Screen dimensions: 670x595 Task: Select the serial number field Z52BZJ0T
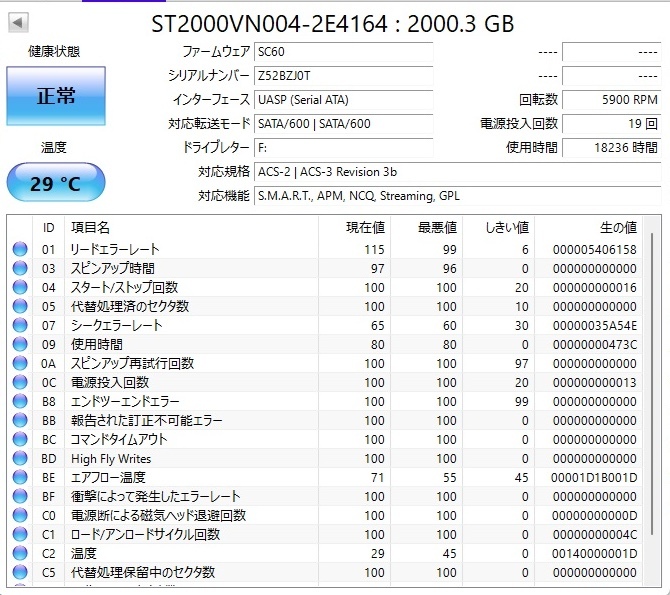344,76
